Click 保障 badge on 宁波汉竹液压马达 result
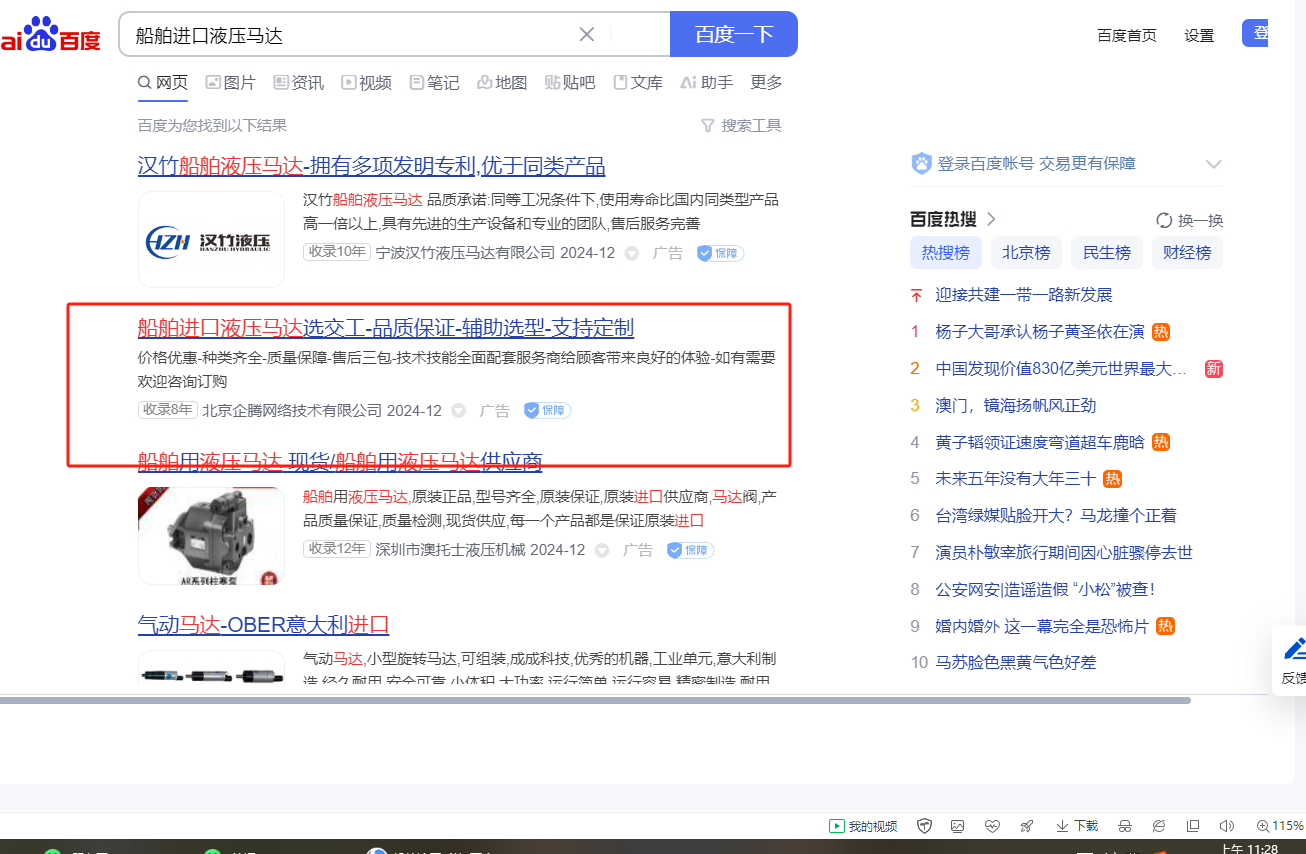 (720, 253)
